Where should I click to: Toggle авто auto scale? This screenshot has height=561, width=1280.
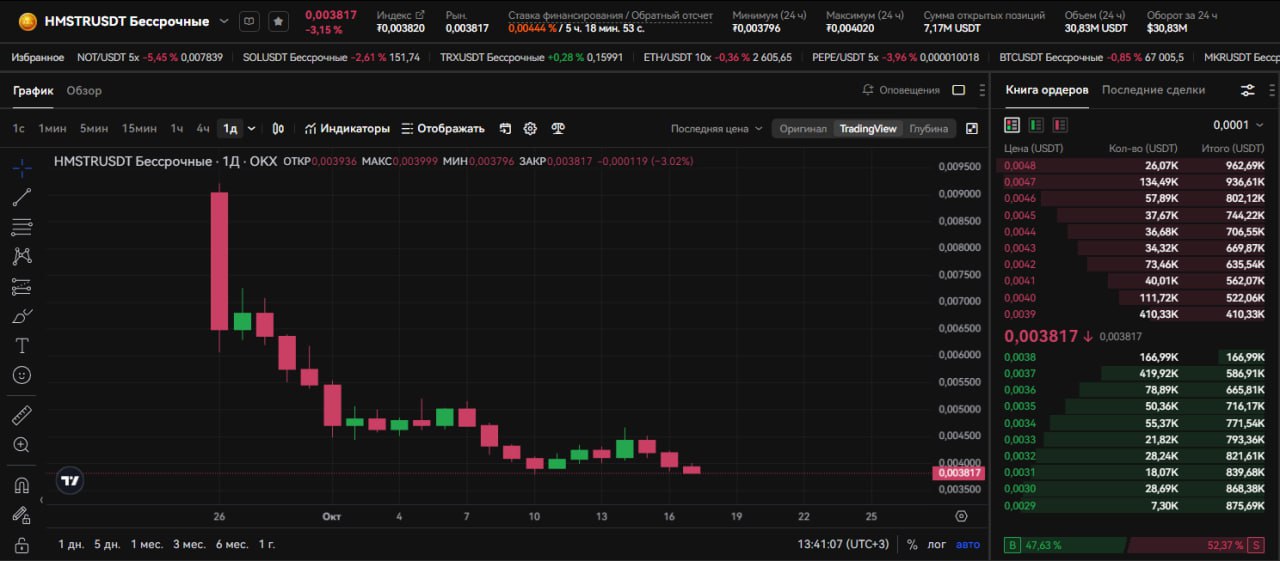(x=968, y=544)
